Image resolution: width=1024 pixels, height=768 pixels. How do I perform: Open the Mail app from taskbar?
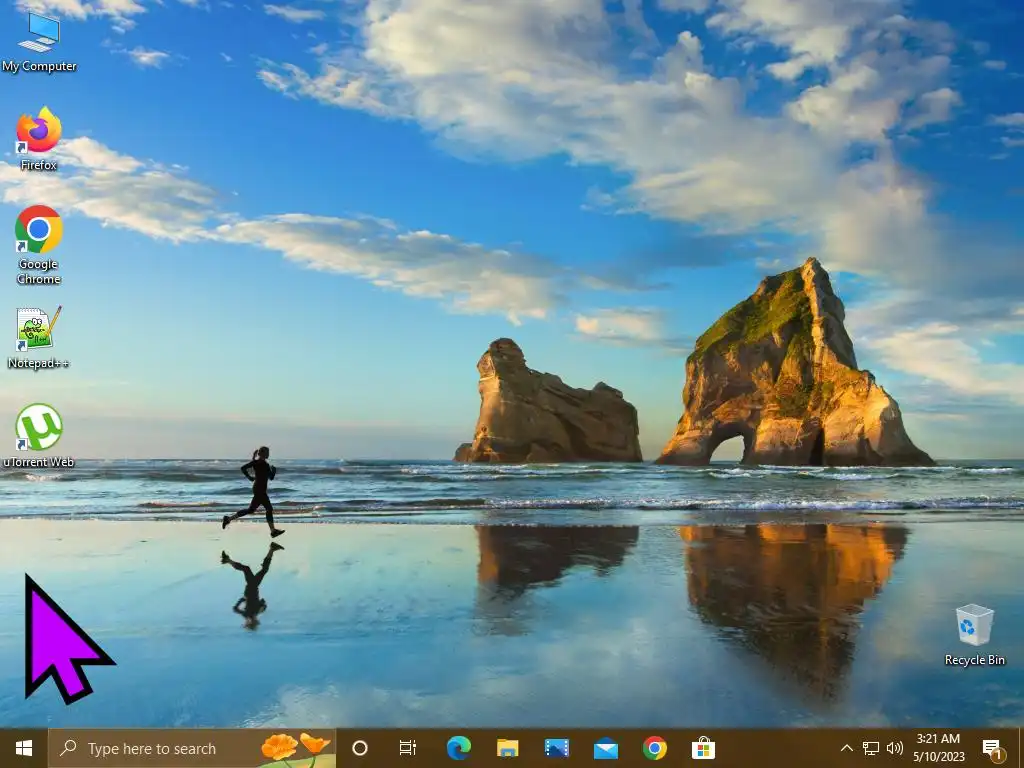coord(605,748)
